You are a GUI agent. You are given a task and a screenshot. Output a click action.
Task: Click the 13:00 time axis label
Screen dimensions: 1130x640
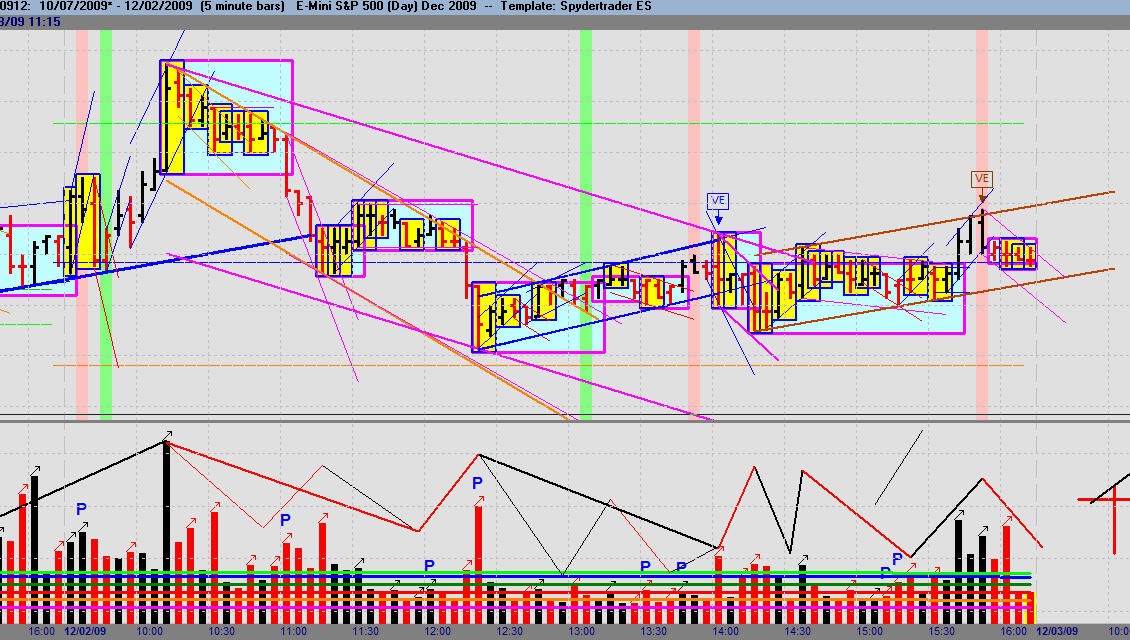[582, 631]
